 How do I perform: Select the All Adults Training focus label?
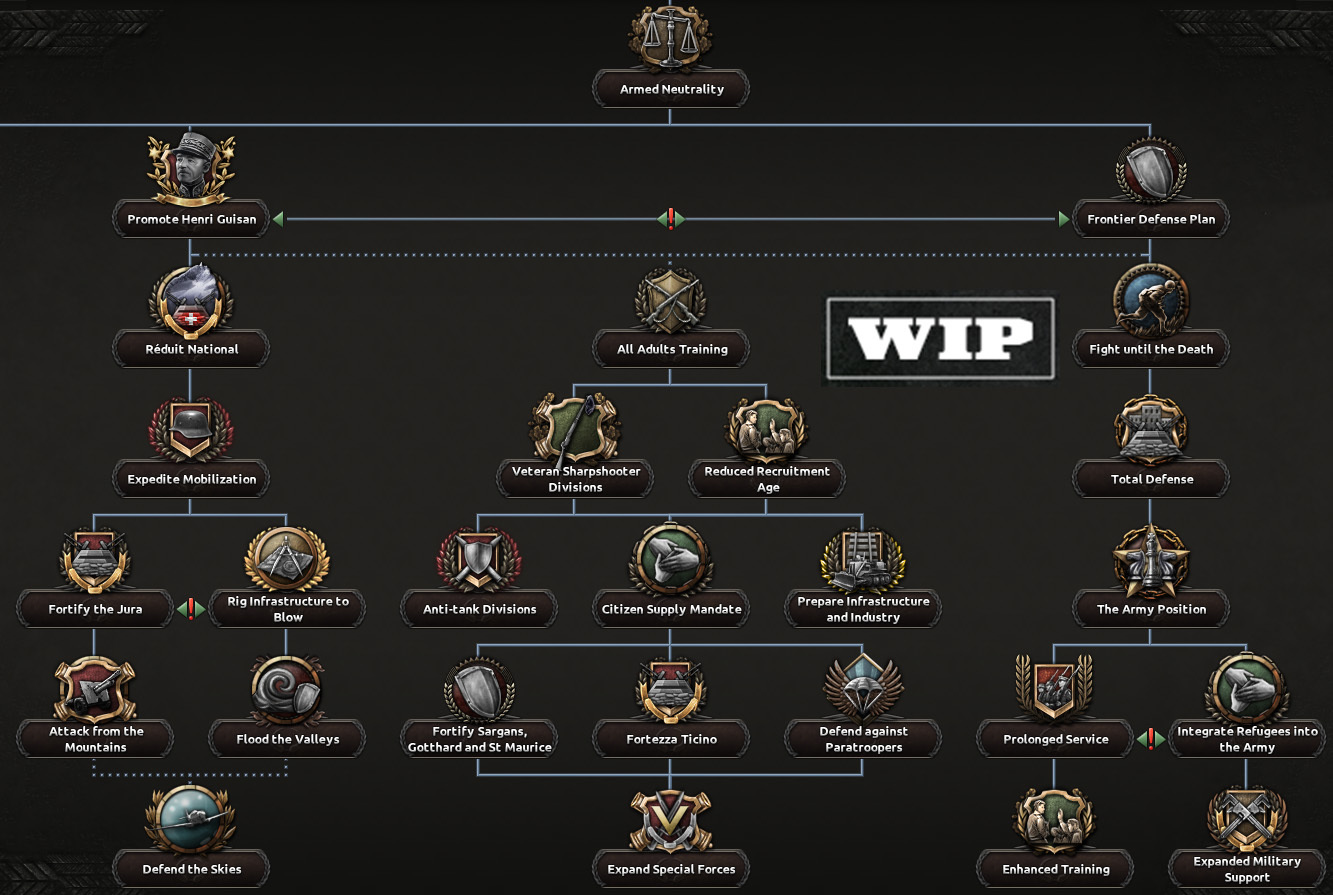point(671,349)
